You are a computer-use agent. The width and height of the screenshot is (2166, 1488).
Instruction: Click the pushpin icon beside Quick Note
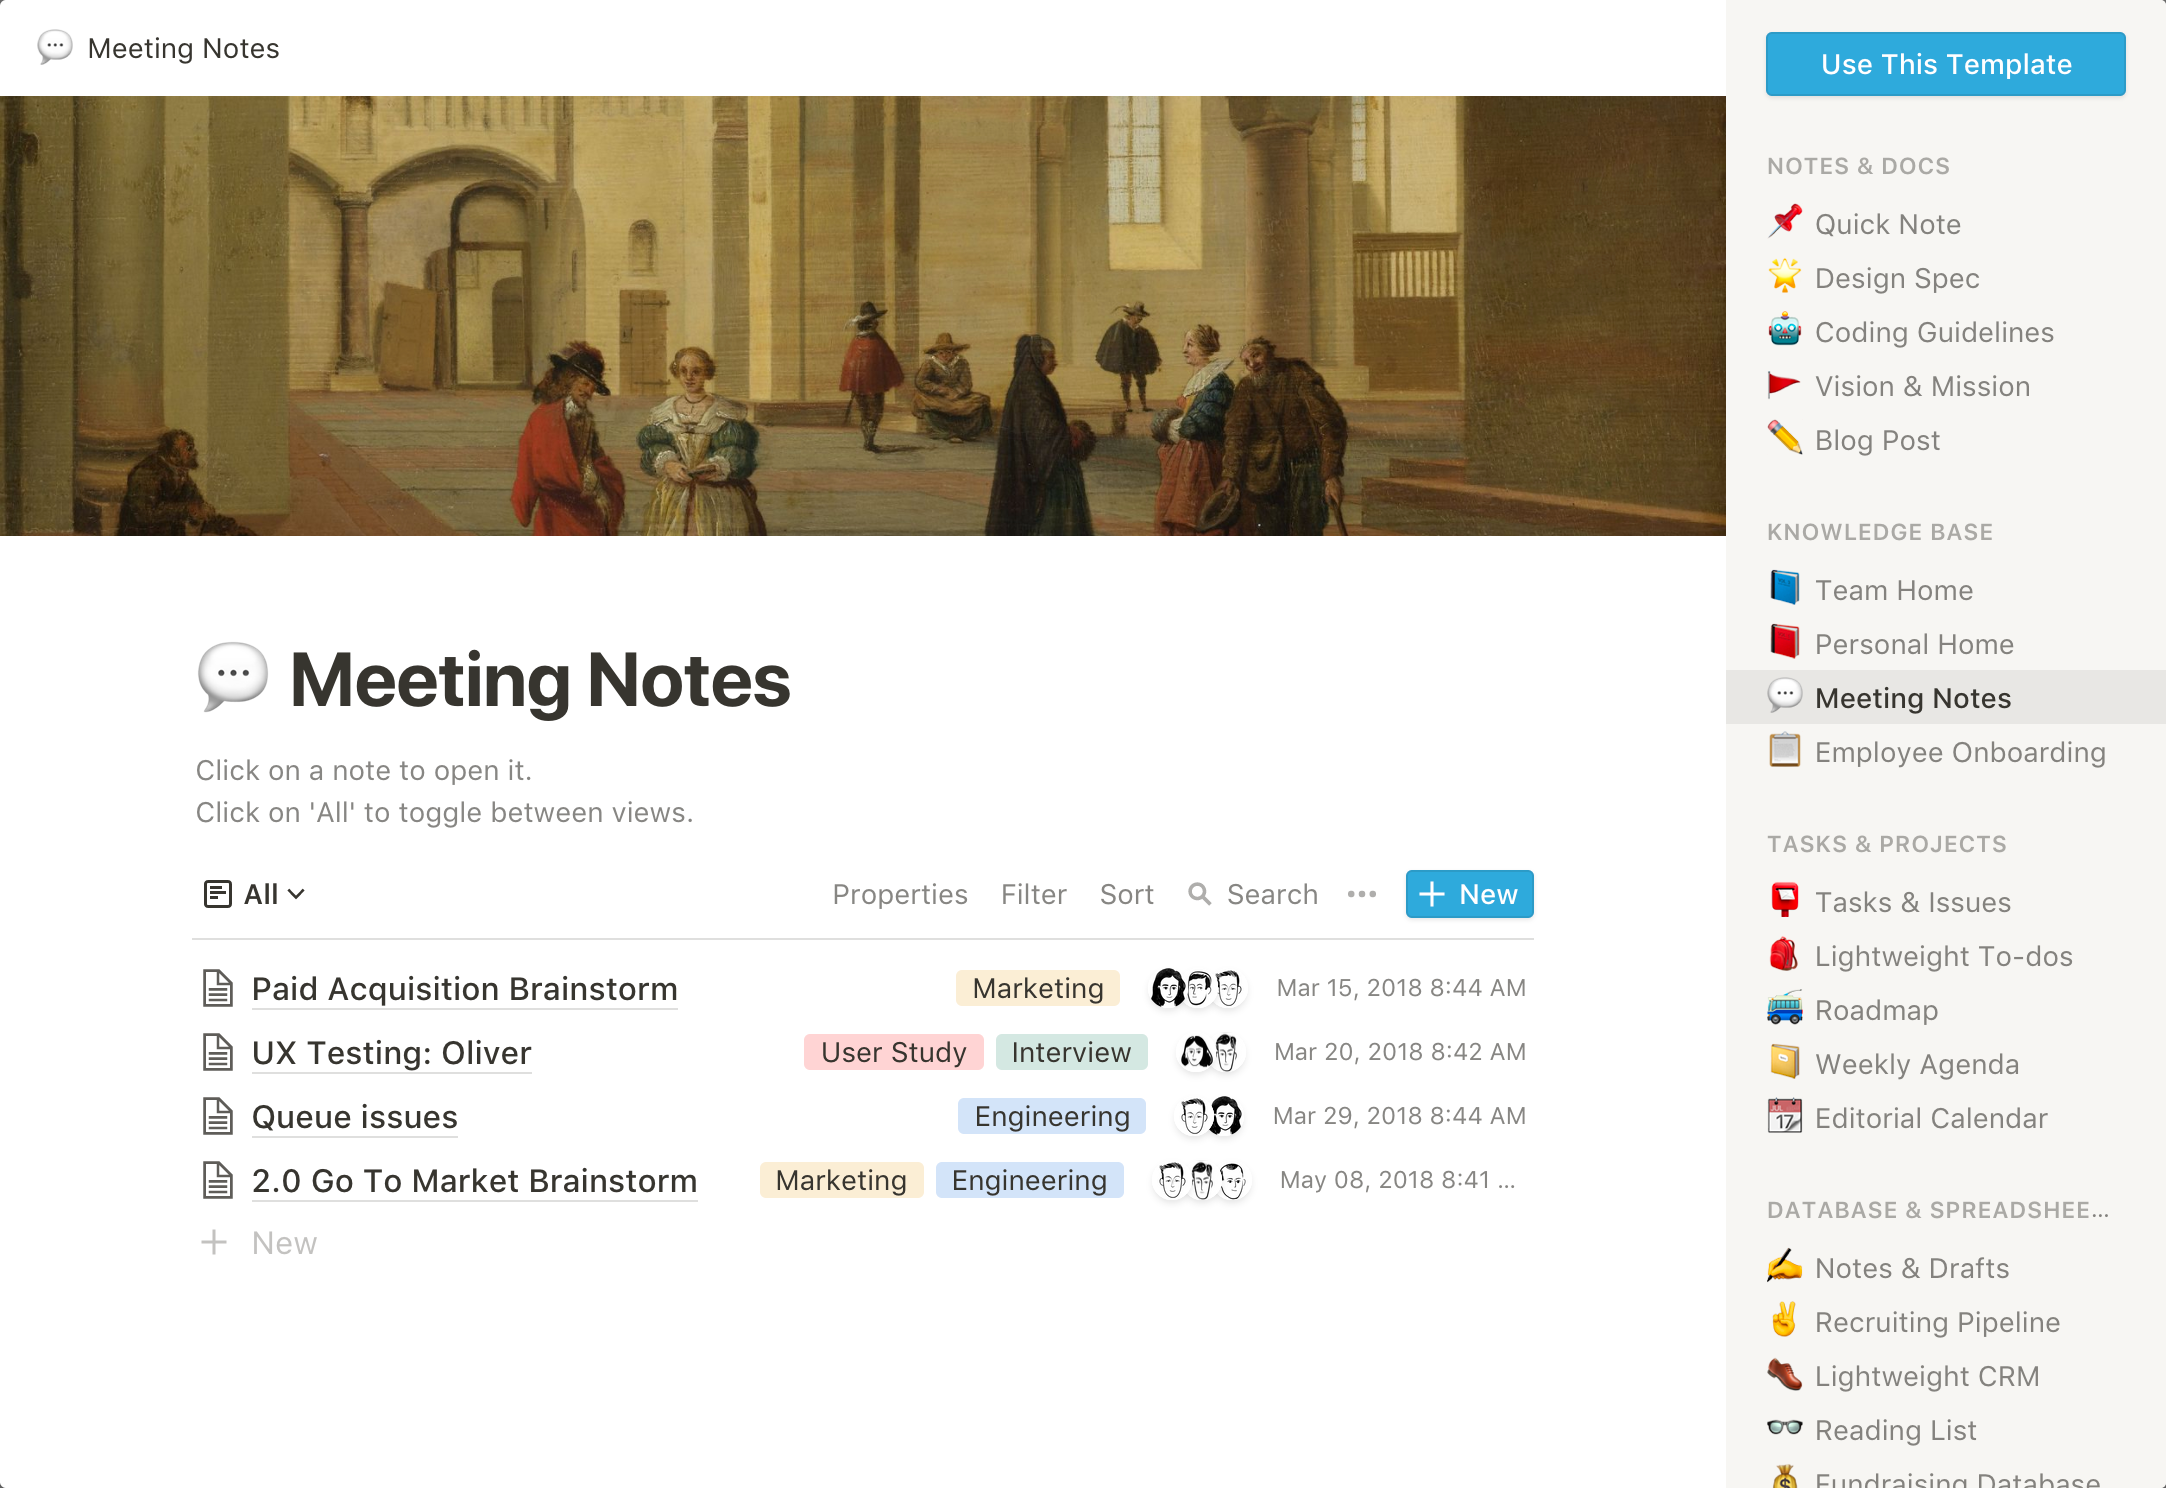1784,222
